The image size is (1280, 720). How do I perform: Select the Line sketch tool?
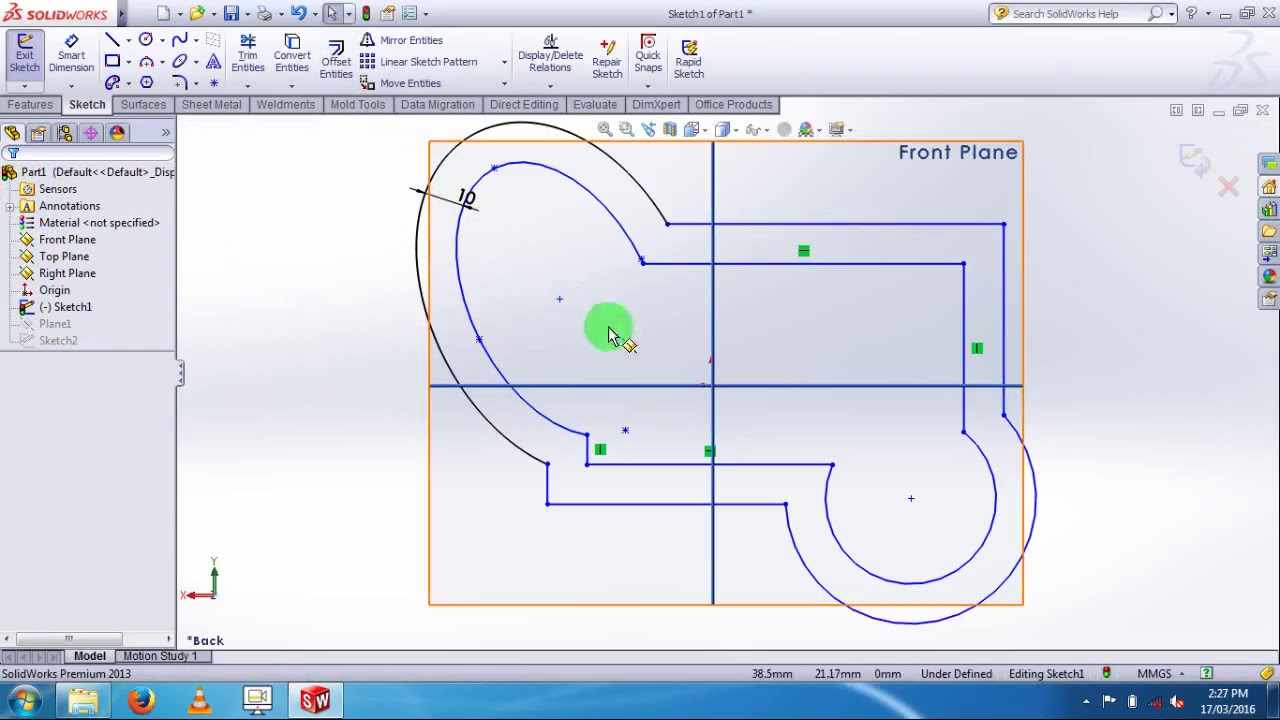(x=112, y=40)
